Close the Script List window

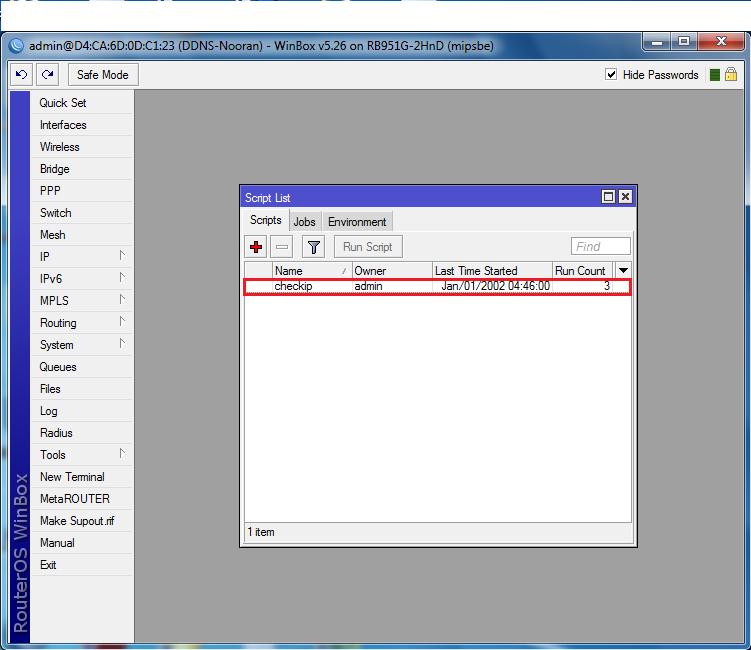point(625,197)
